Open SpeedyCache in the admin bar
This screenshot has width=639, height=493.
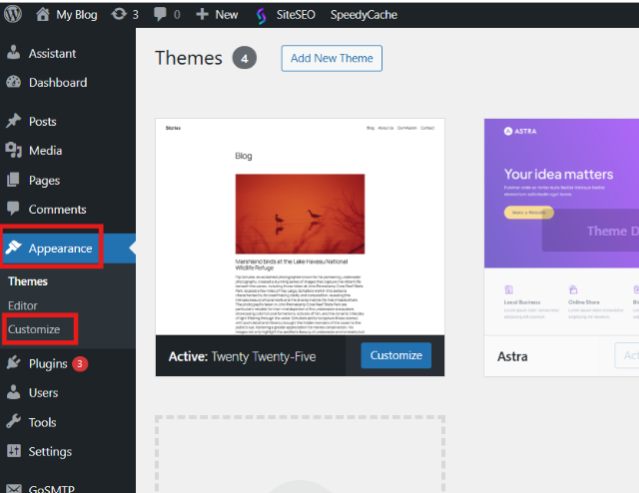coord(364,15)
